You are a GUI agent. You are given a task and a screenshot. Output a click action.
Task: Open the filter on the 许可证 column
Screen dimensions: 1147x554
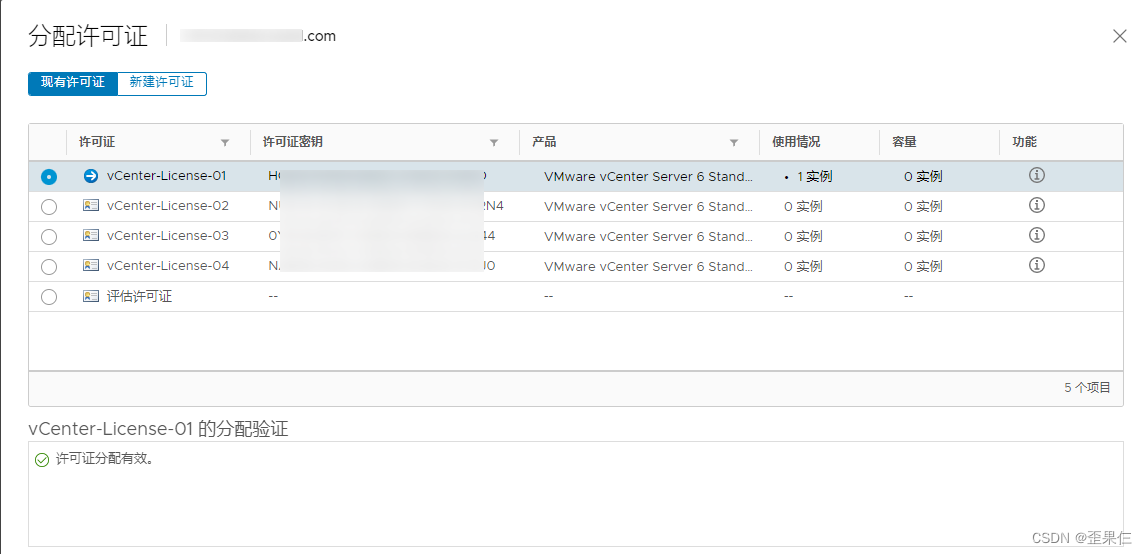pyautogui.click(x=225, y=143)
